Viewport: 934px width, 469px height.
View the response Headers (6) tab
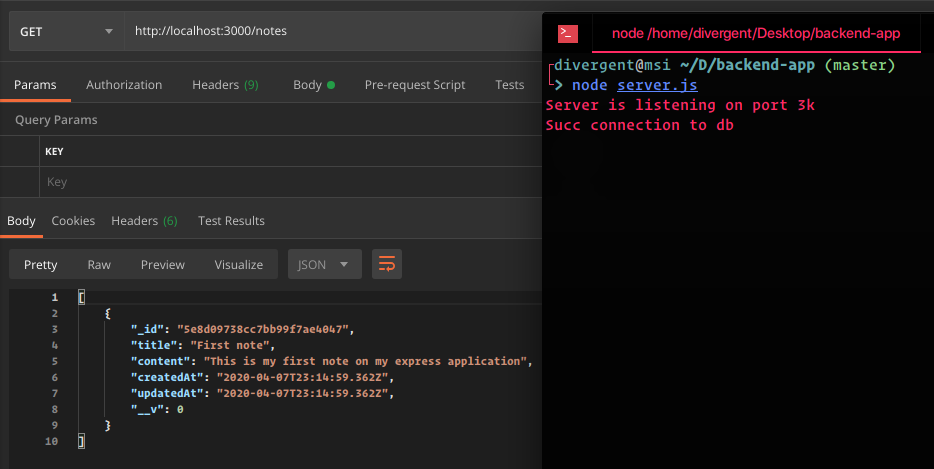tap(144, 220)
